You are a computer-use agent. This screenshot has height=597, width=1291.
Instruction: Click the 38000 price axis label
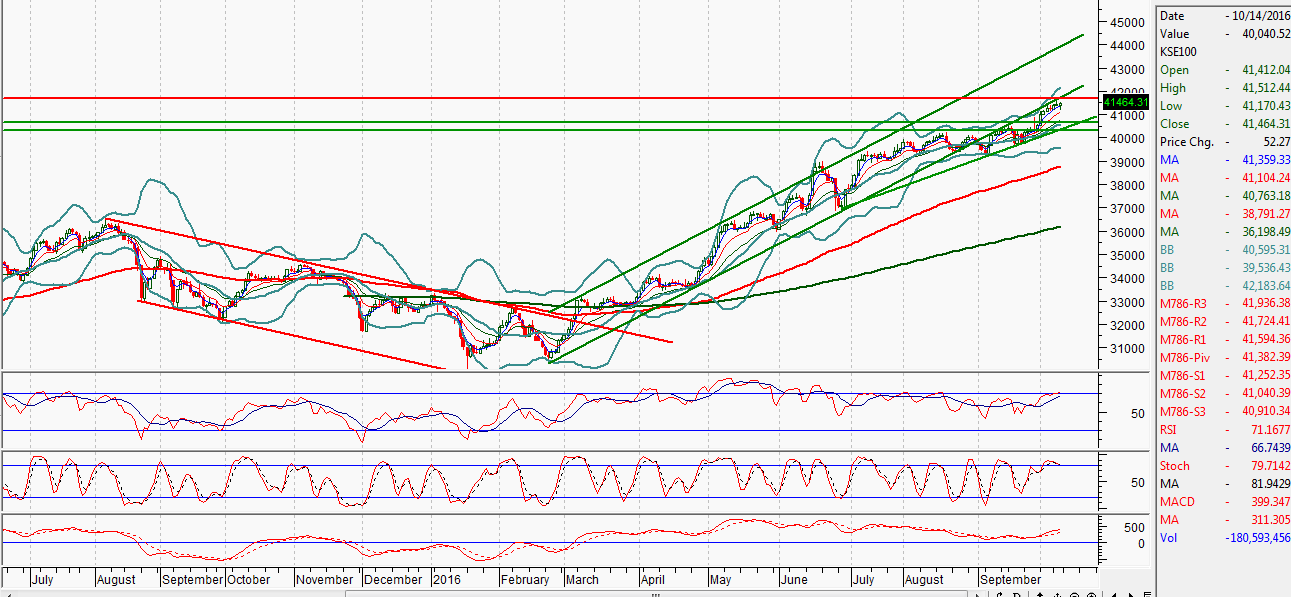point(1128,186)
